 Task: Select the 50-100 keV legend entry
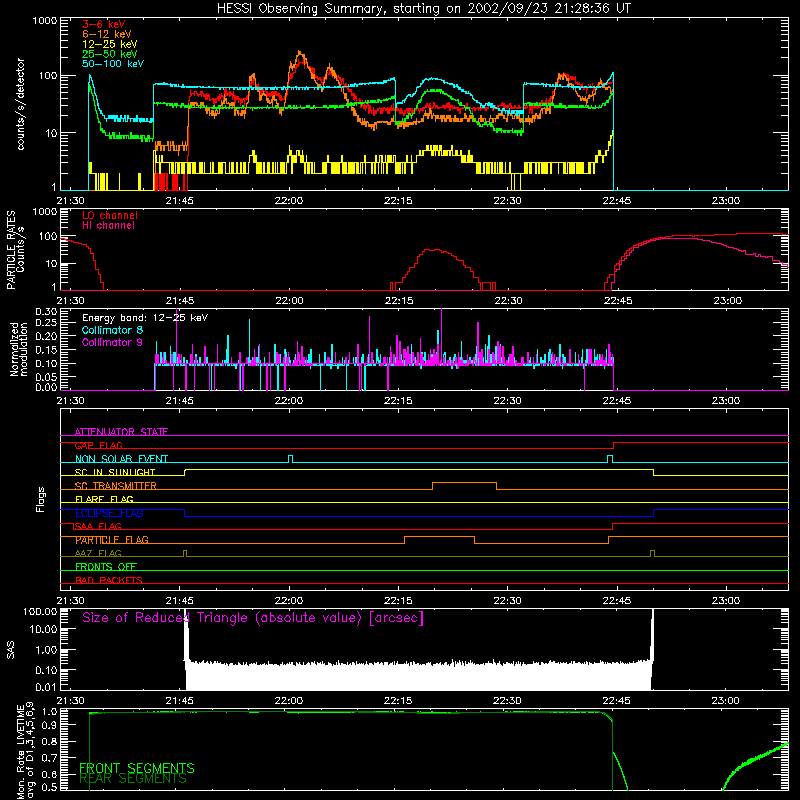(x=112, y=64)
